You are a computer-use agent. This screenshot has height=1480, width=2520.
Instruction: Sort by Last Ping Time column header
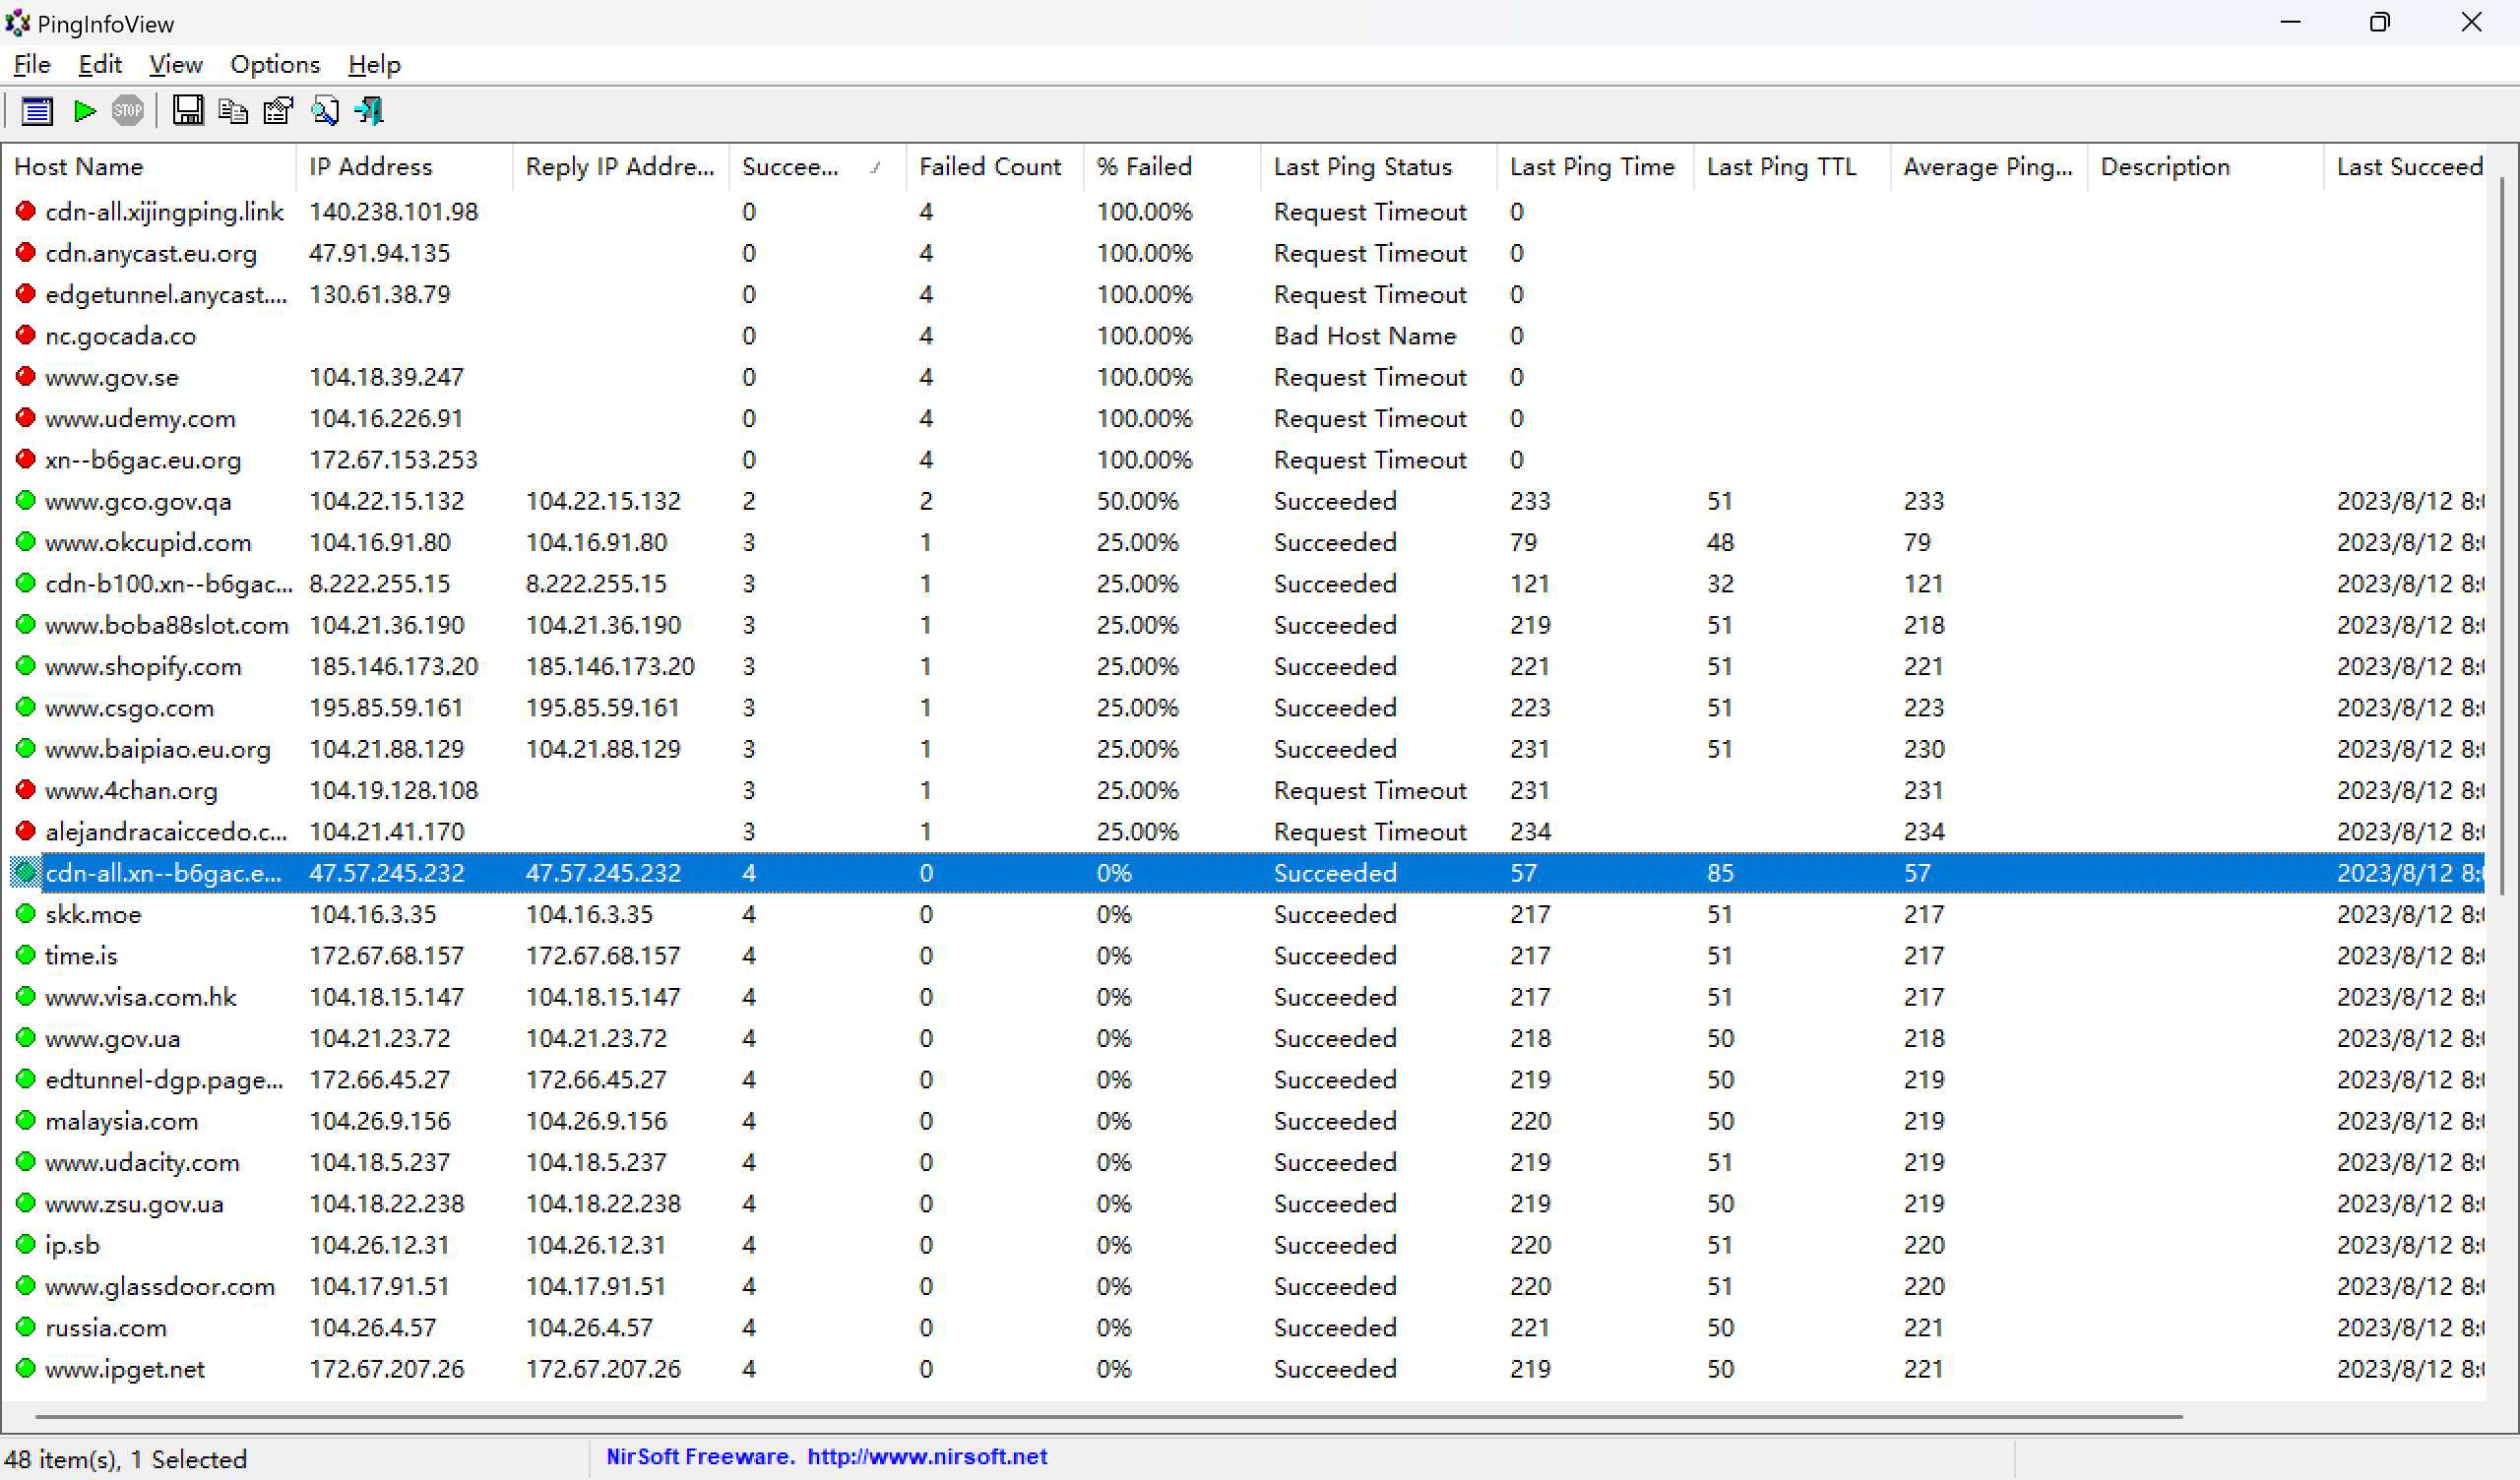1595,166
